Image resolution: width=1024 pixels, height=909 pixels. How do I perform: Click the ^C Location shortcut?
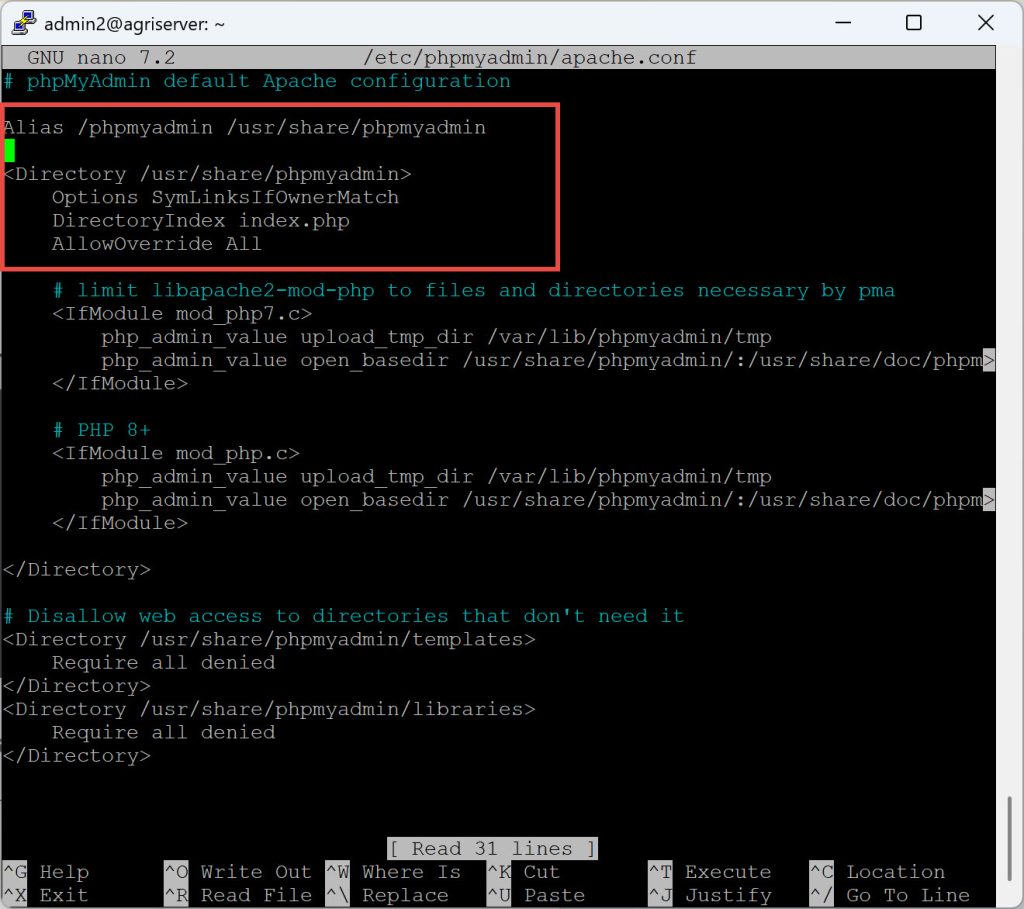(x=877, y=872)
